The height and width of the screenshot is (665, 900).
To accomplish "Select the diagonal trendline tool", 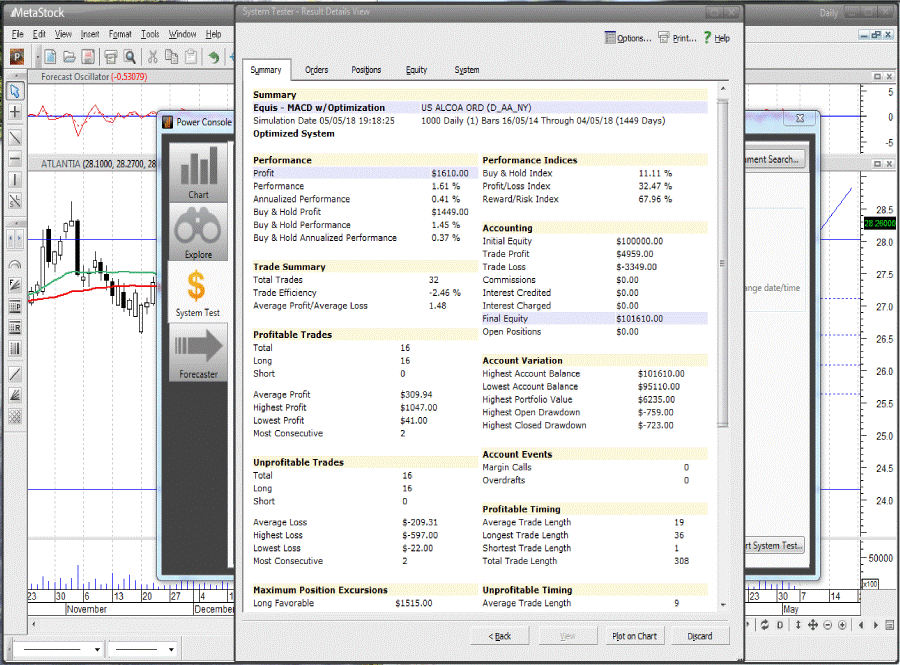I will tap(15, 138).
